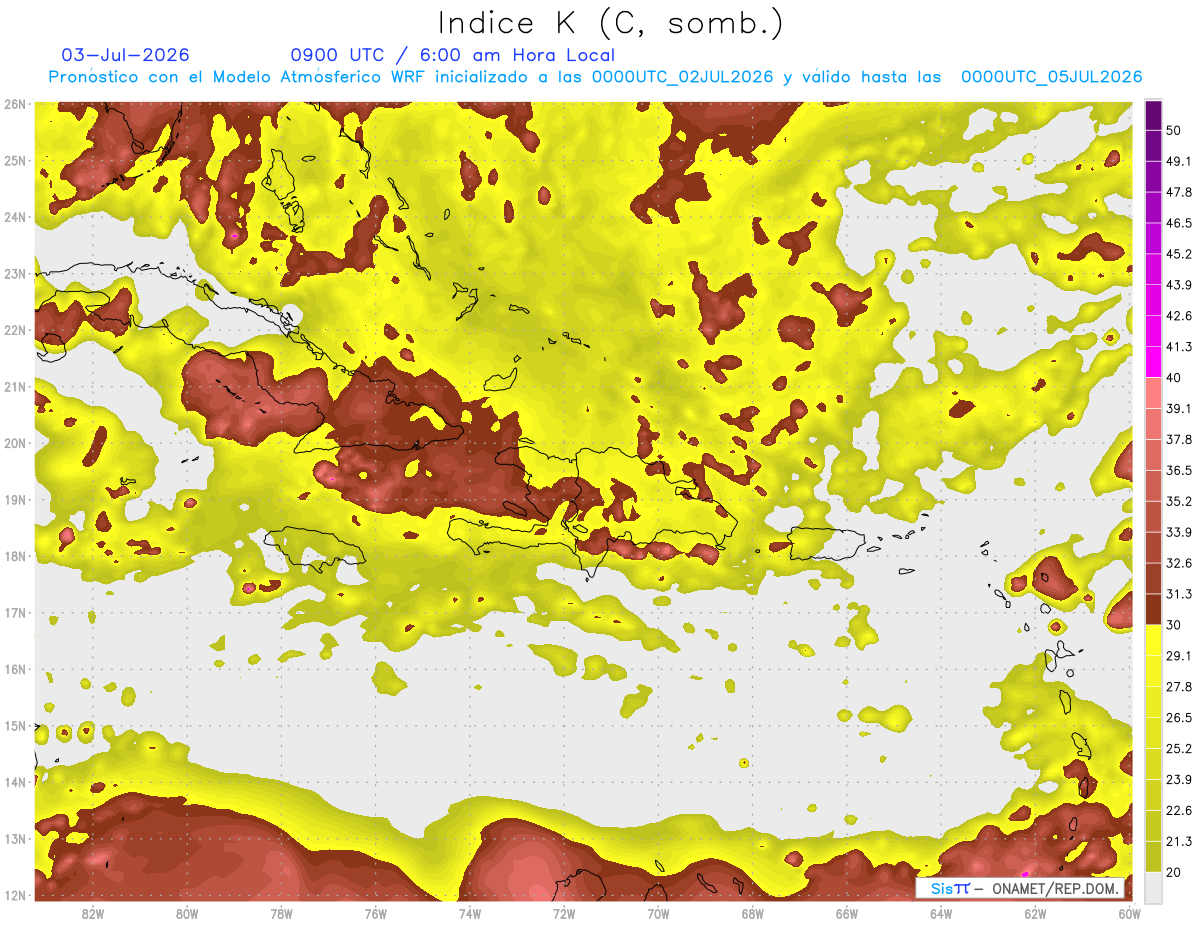1200x927 pixels.
Task: Click the color bar label '40'
Action: (x=1175, y=377)
